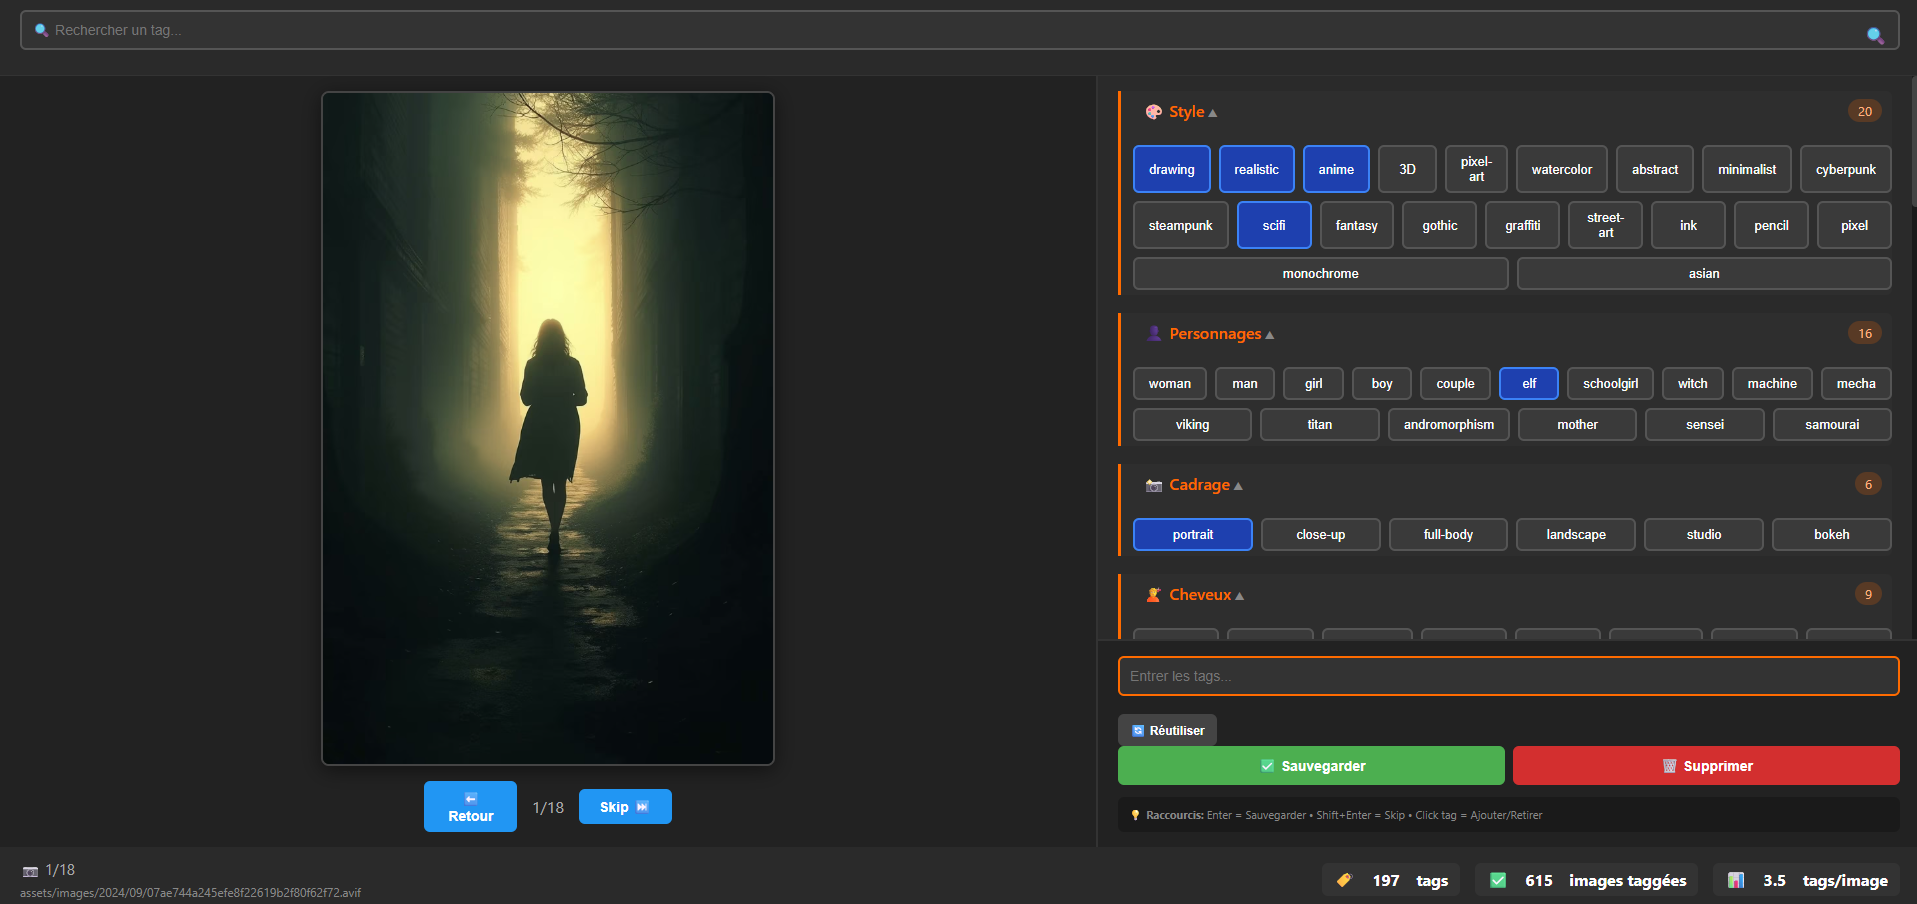Click the camera icon beside the 1/18 counter
This screenshot has height=904, width=1917.
click(29, 870)
